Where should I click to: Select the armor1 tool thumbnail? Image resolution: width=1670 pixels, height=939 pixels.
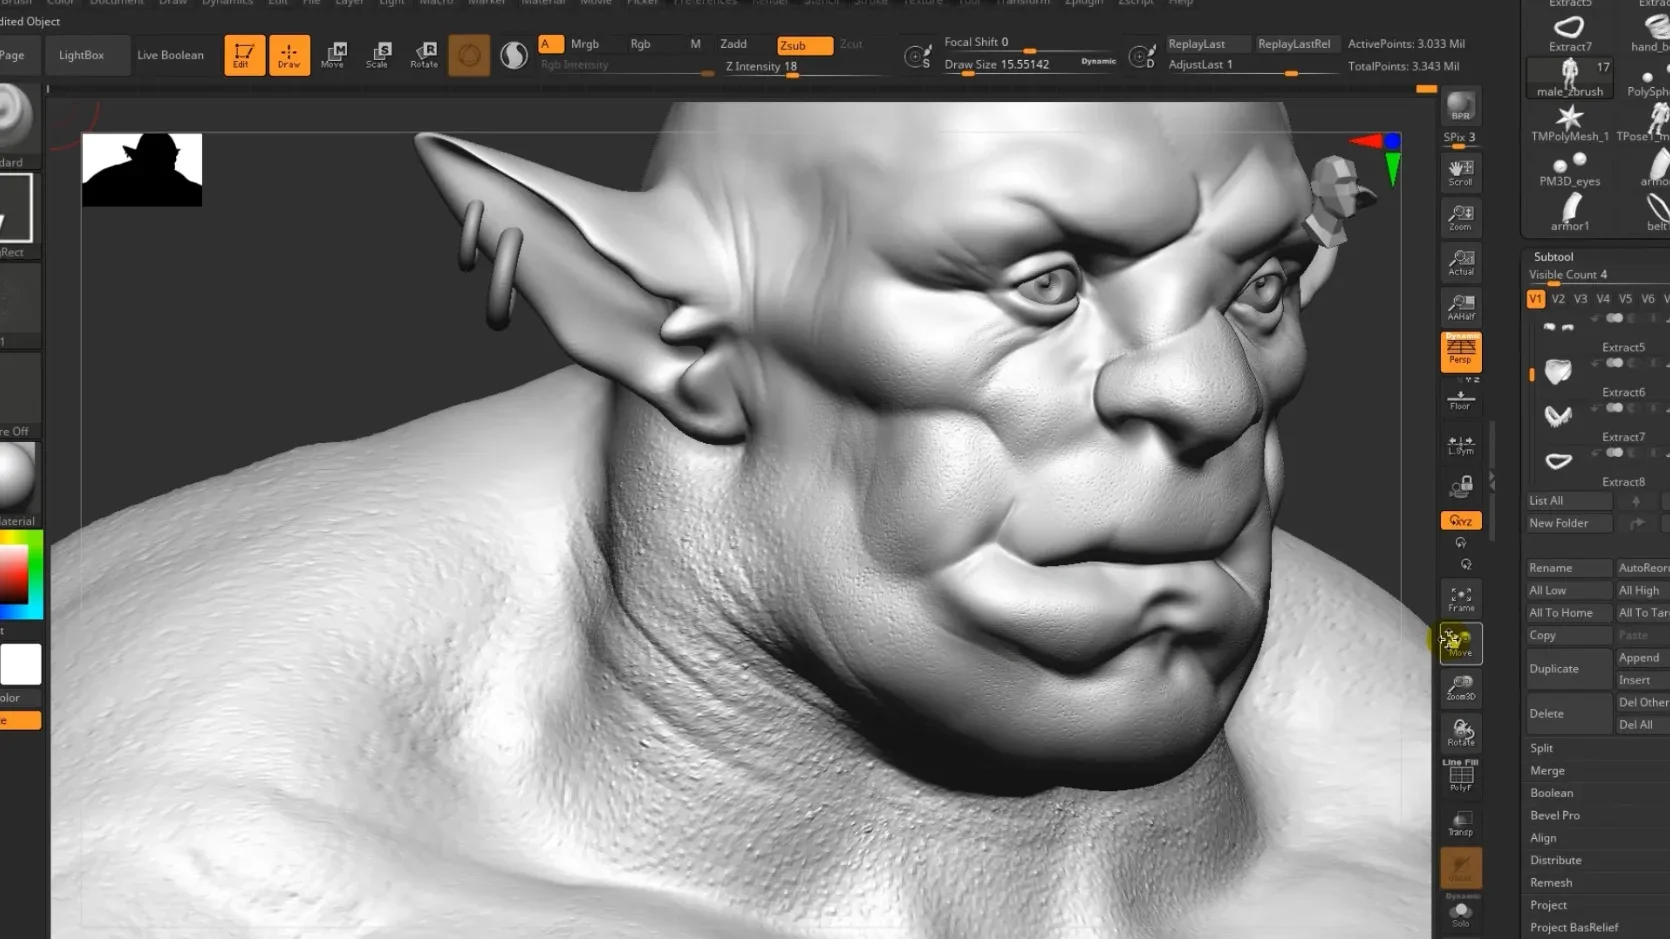(1570, 213)
